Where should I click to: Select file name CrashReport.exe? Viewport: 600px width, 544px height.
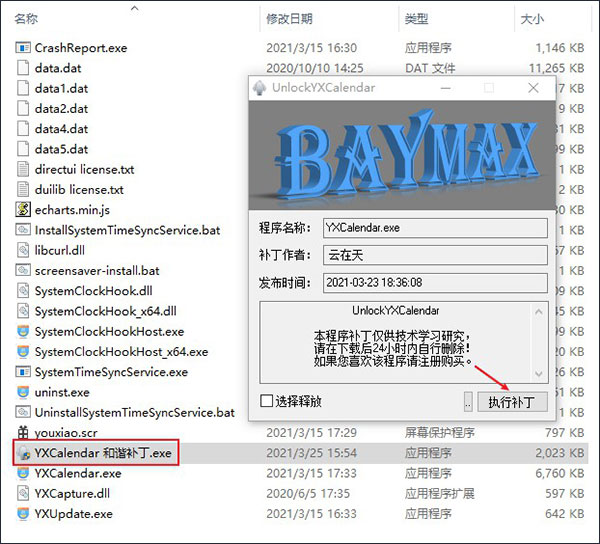(x=81, y=48)
